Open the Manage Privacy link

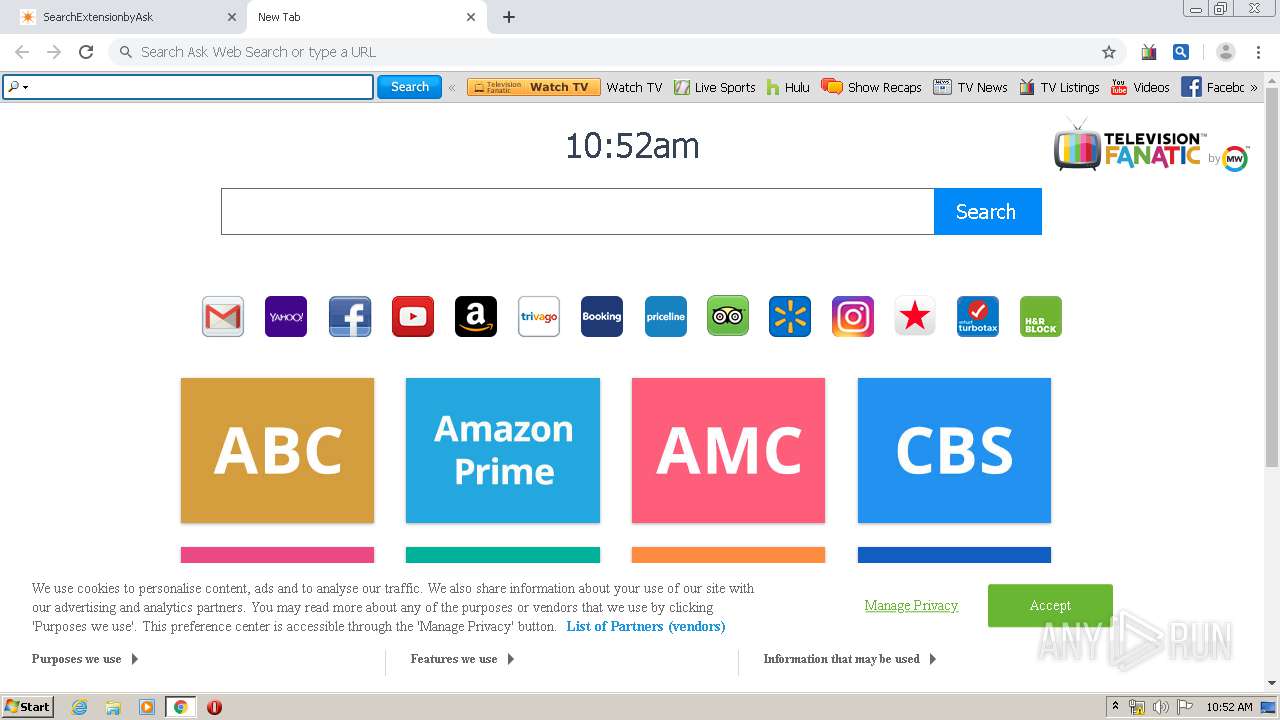coord(911,605)
